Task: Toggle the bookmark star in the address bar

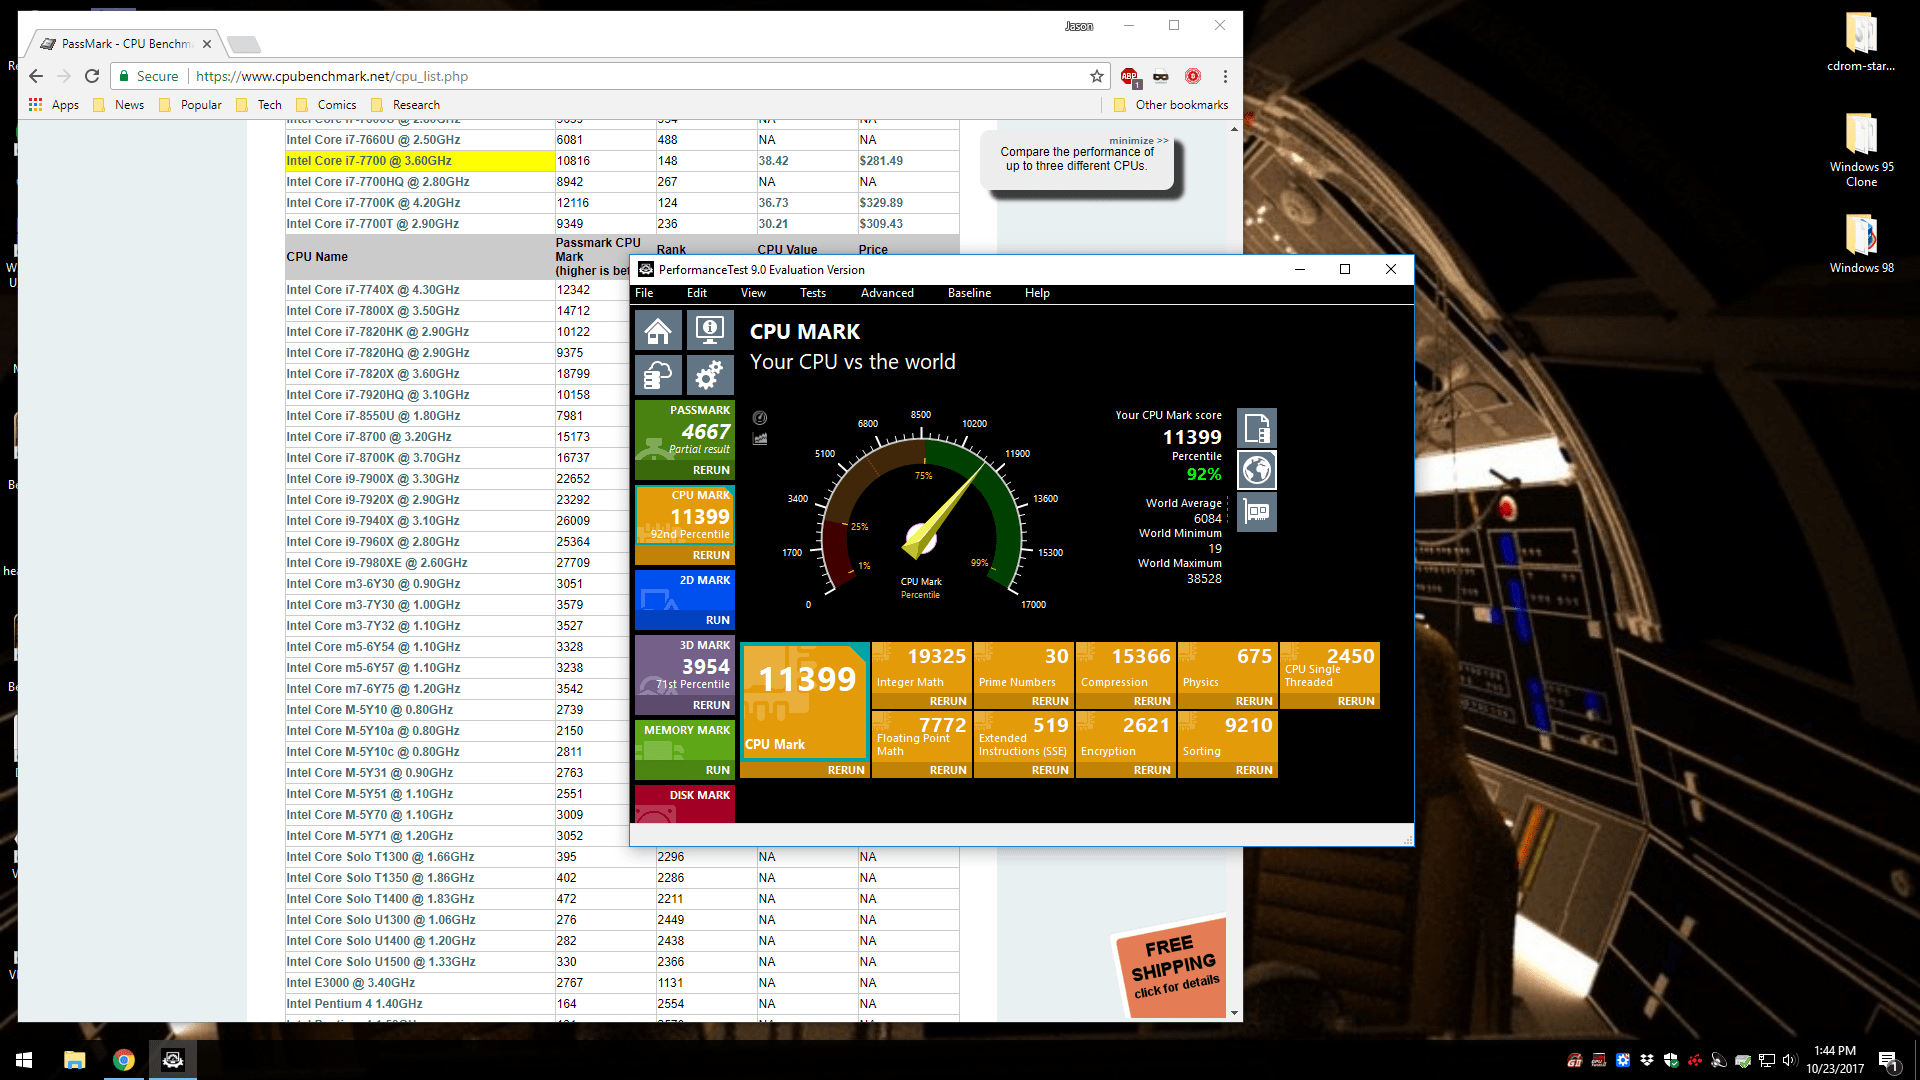Action: pos(1096,76)
